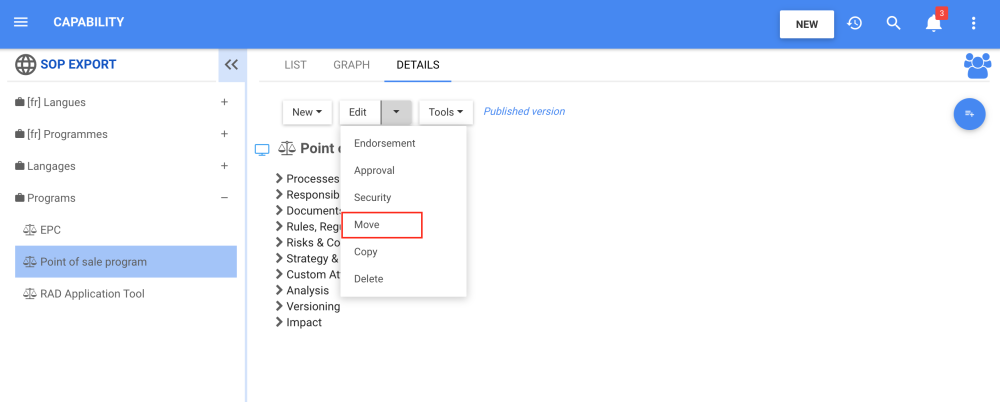1000x402 pixels.
Task: Click the blue round floating action button
Action: coord(969,115)
